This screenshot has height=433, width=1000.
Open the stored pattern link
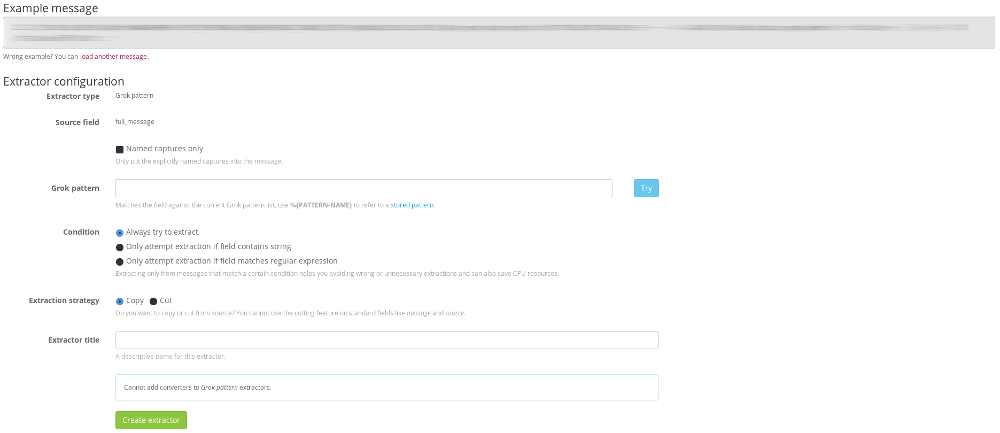pos(412,205)
